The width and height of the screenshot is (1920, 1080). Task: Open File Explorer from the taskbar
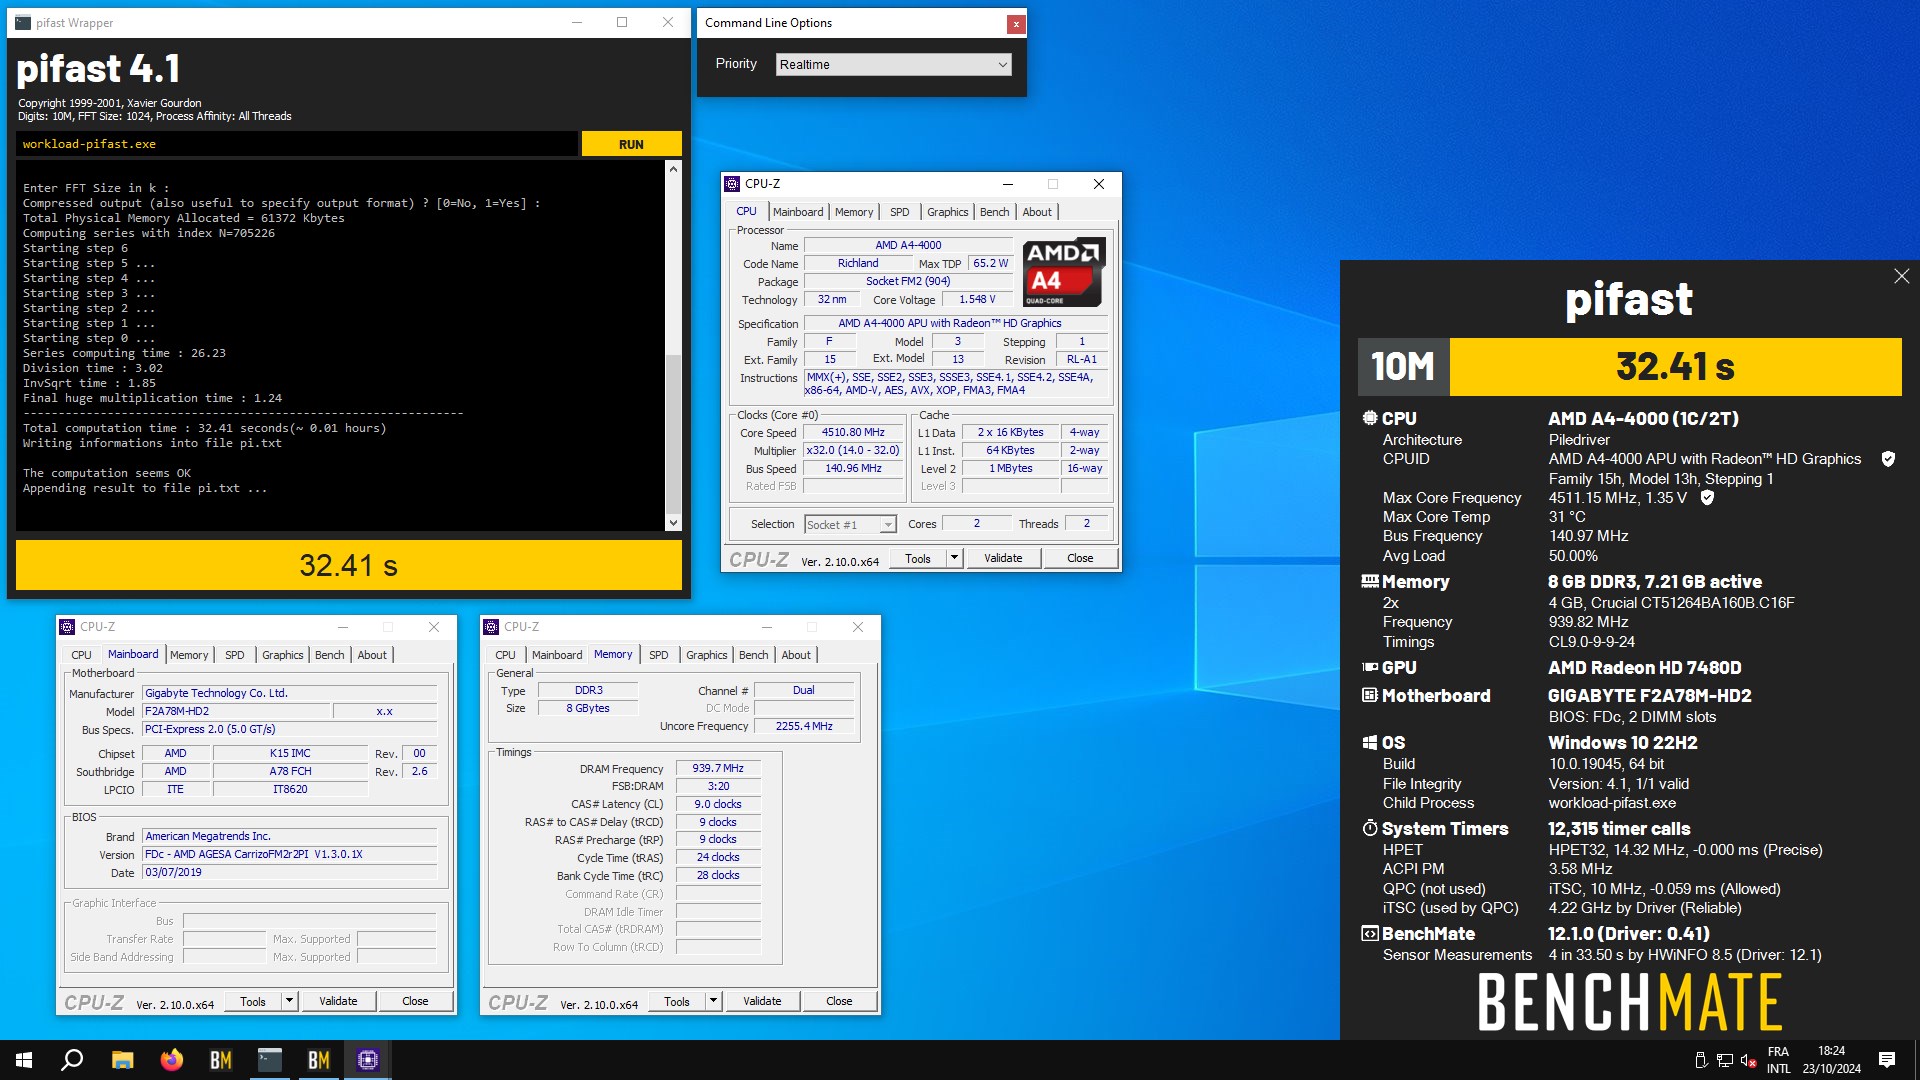[x=122, y=1060]
